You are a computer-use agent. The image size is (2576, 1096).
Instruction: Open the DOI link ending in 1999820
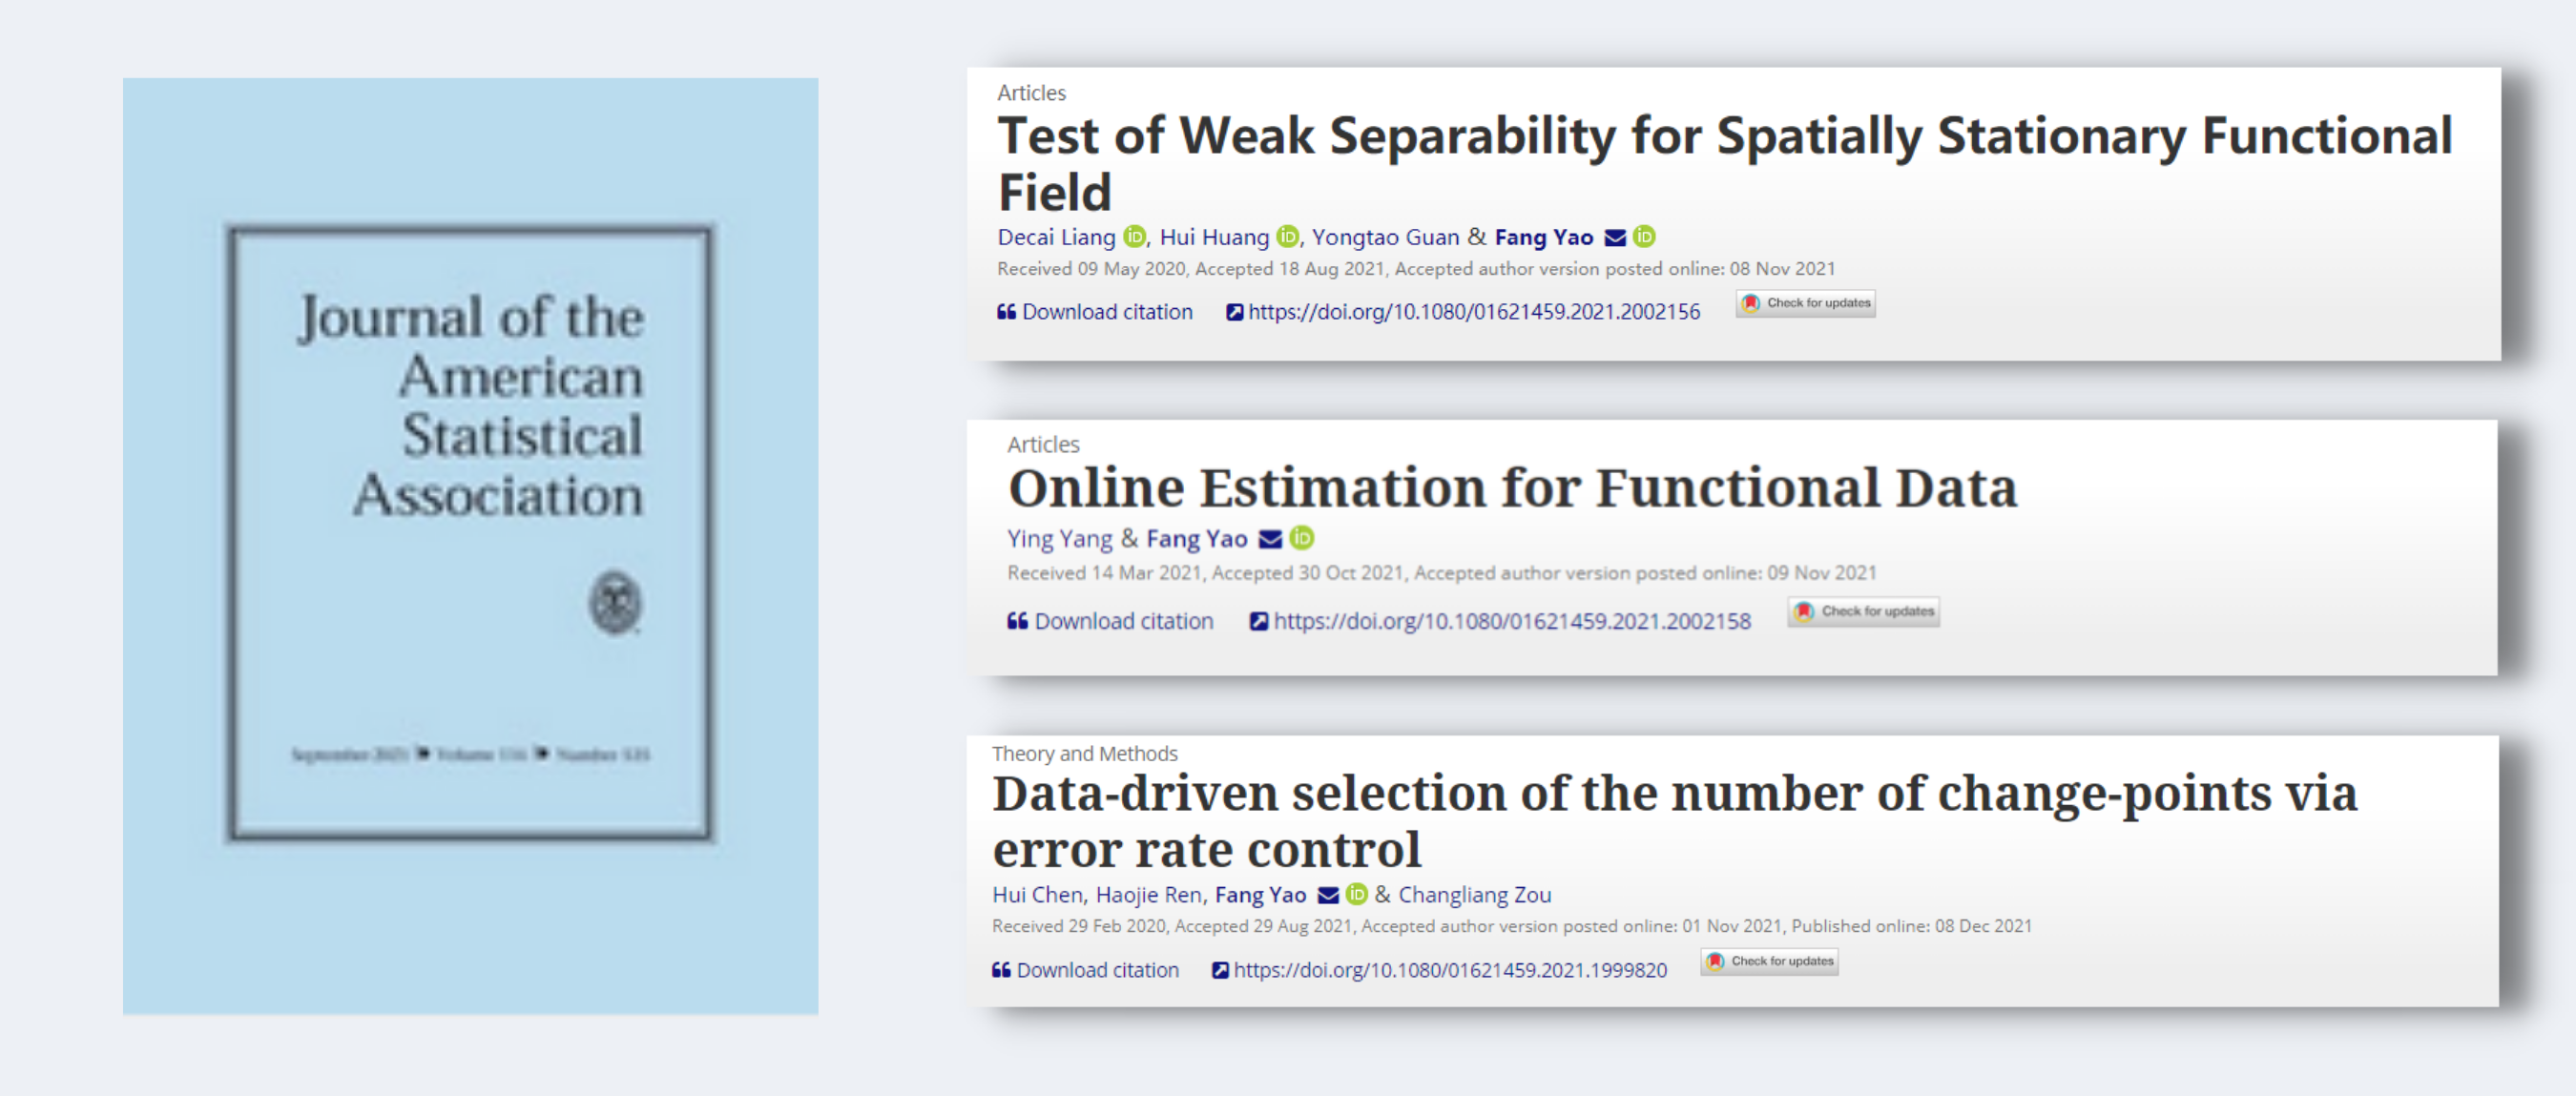[x=1449, y=970]
